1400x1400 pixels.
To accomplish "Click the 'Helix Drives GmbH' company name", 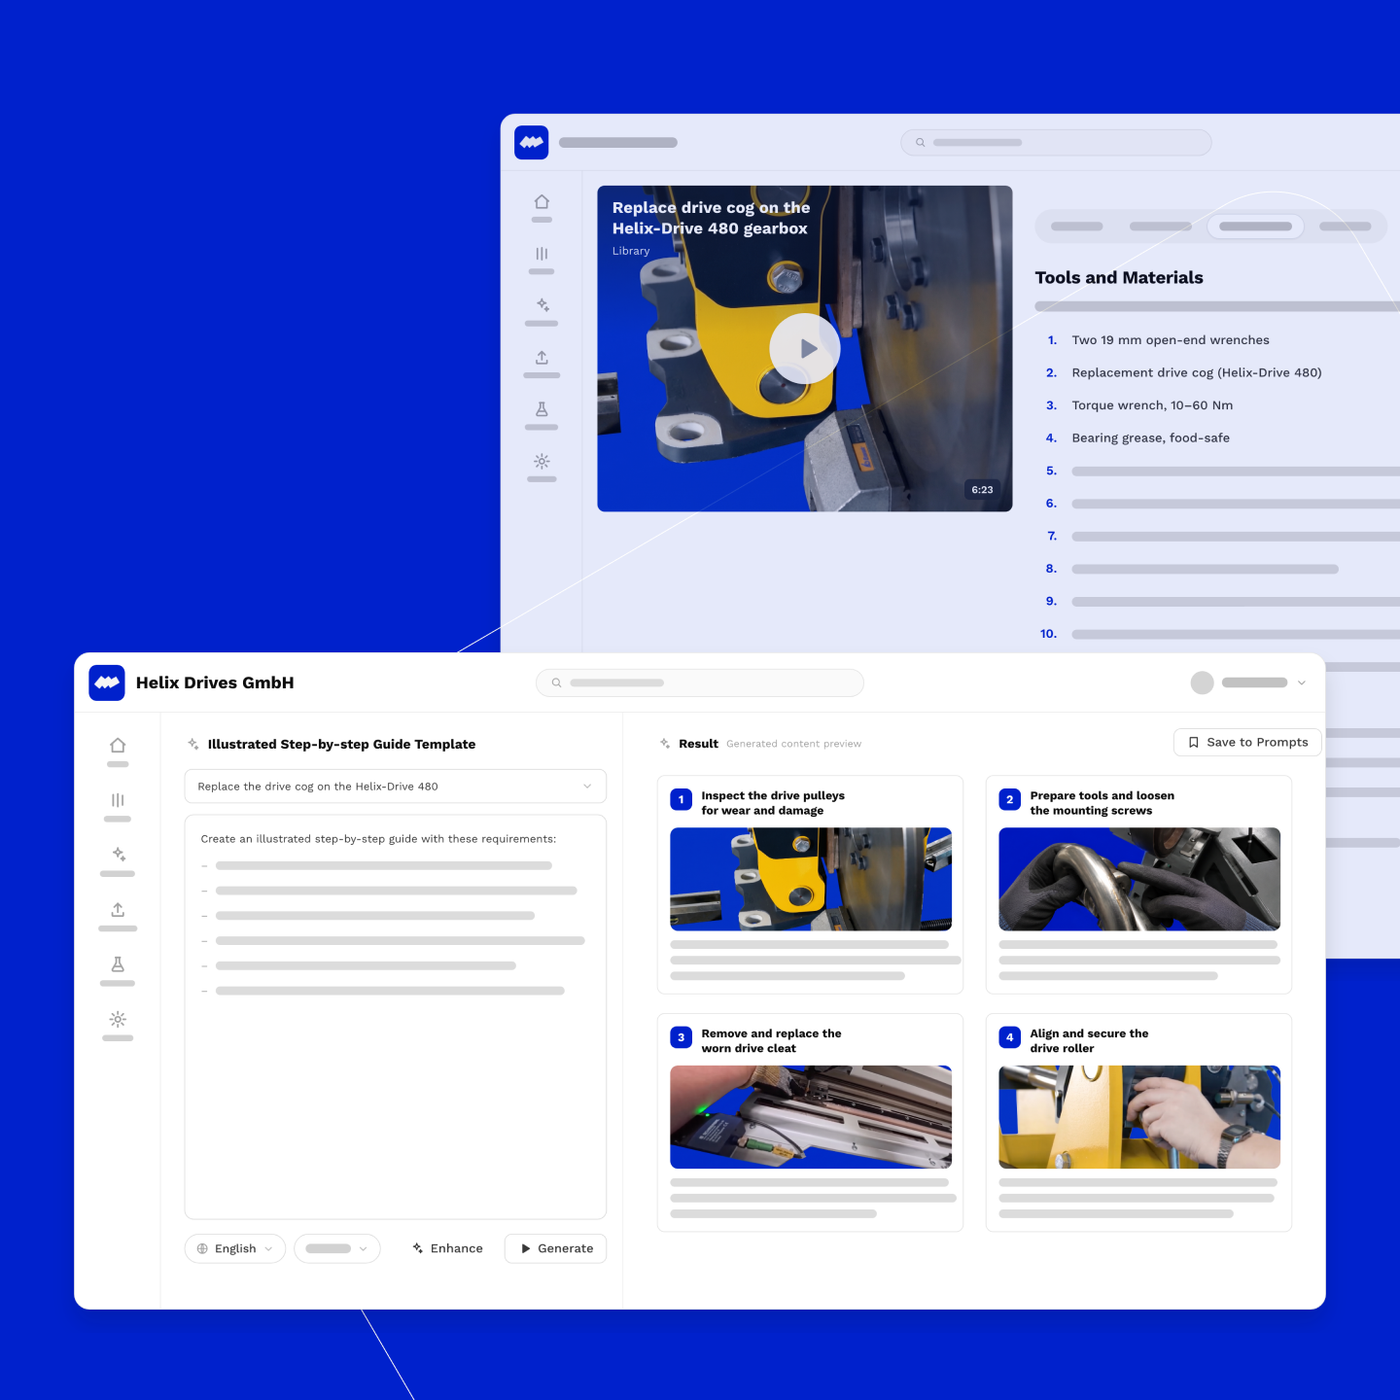I will point(215,683).
